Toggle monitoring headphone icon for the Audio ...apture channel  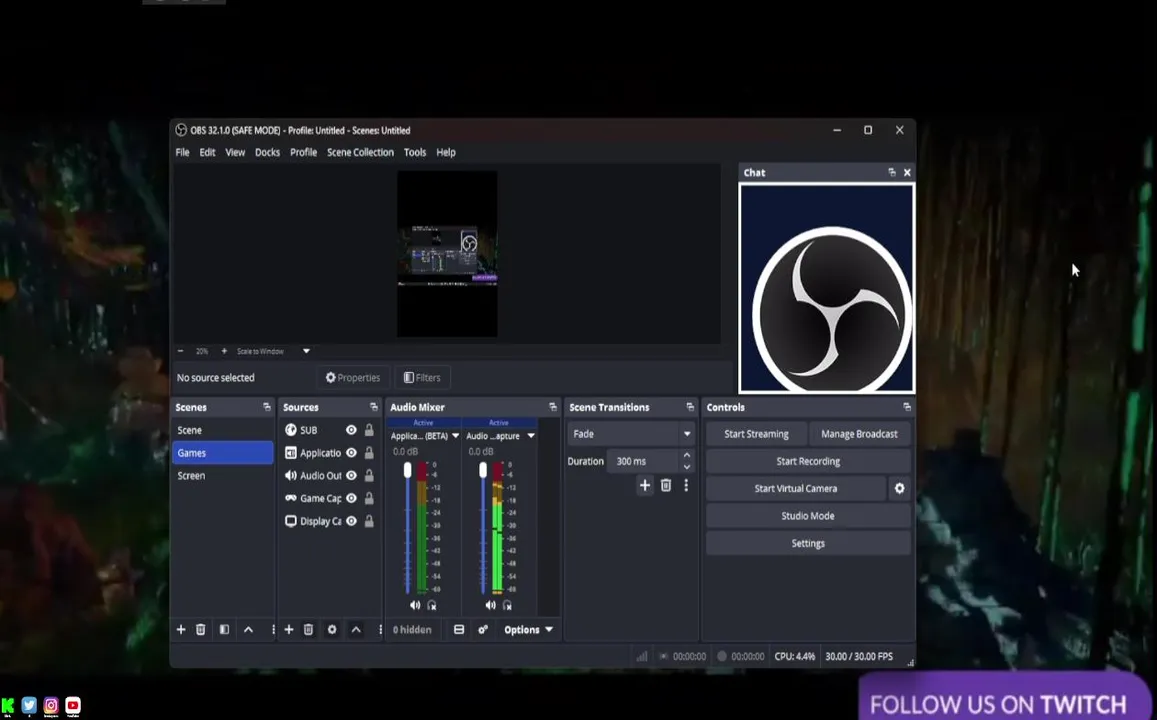point(507,605)
